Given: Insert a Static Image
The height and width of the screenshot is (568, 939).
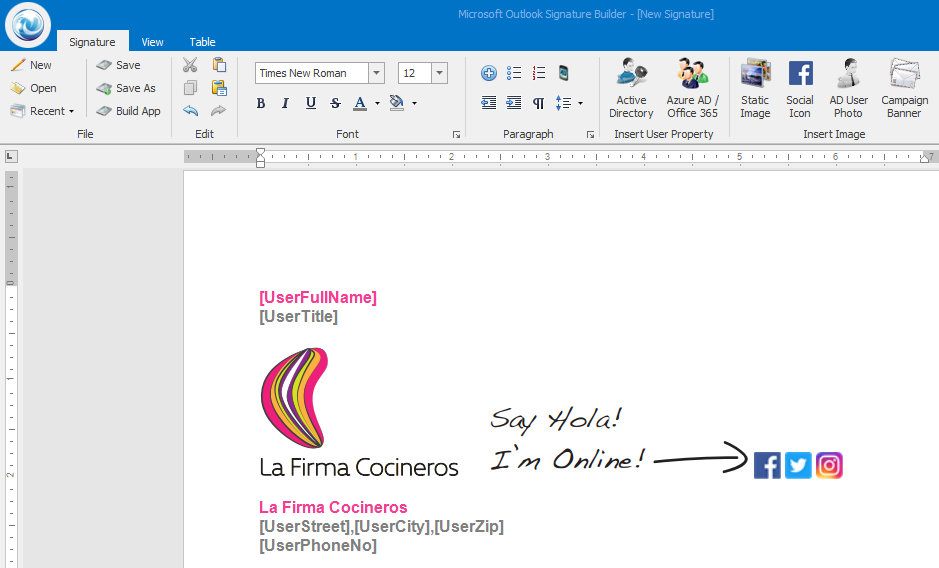Looking at the screenshot, I should [755, 88].
